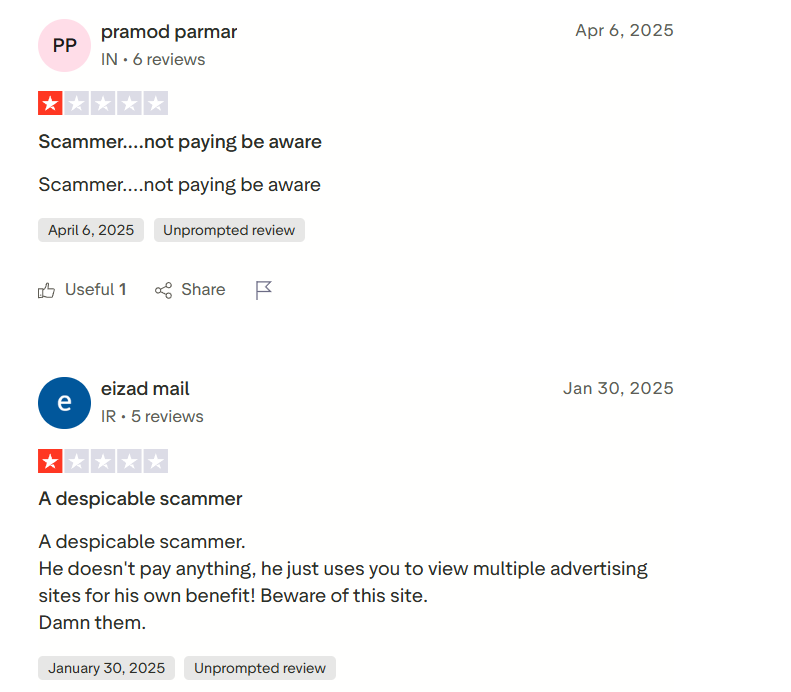Viewport: 791px width, 692px height.
Task: Open pramod parmar's profile name
Action: (x=169, y=32)
